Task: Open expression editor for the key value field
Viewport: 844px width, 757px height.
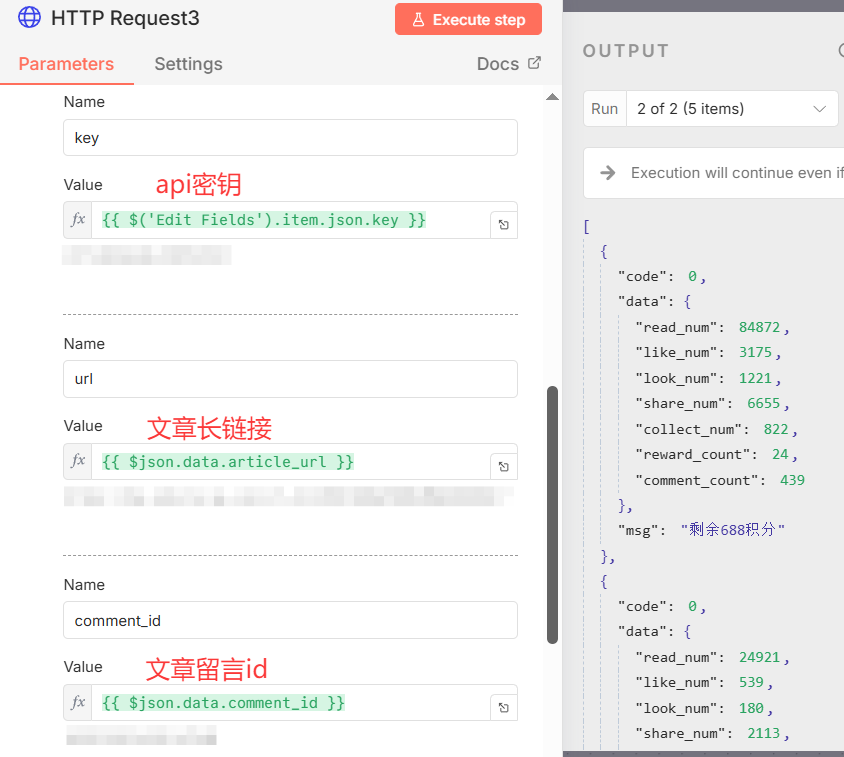Action: pyautogui.click(x=503, y=225)
